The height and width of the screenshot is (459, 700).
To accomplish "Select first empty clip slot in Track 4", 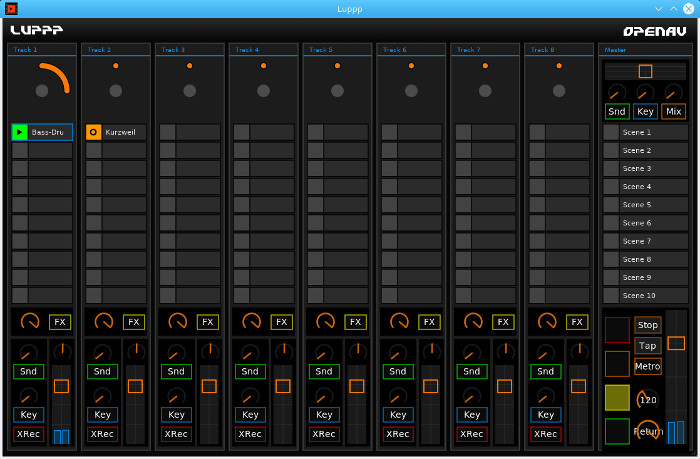I will [x=263, y=132].
